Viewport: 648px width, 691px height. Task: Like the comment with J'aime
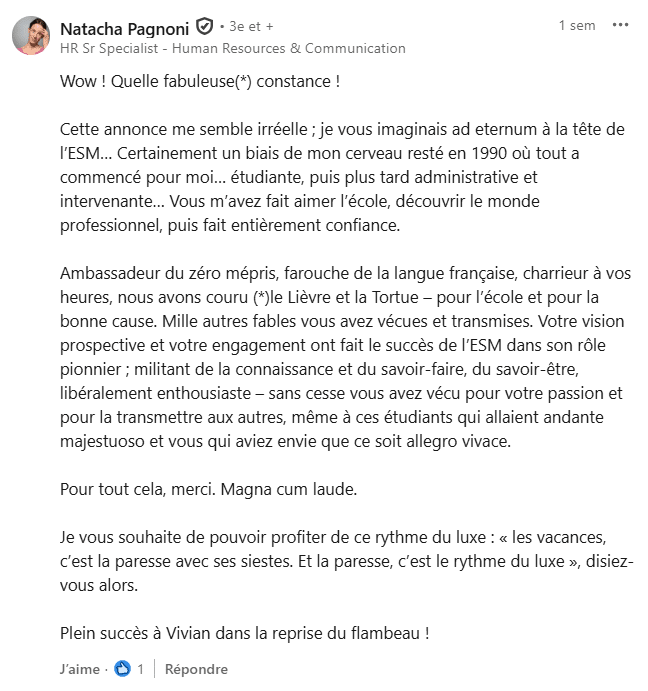[79, 669]
